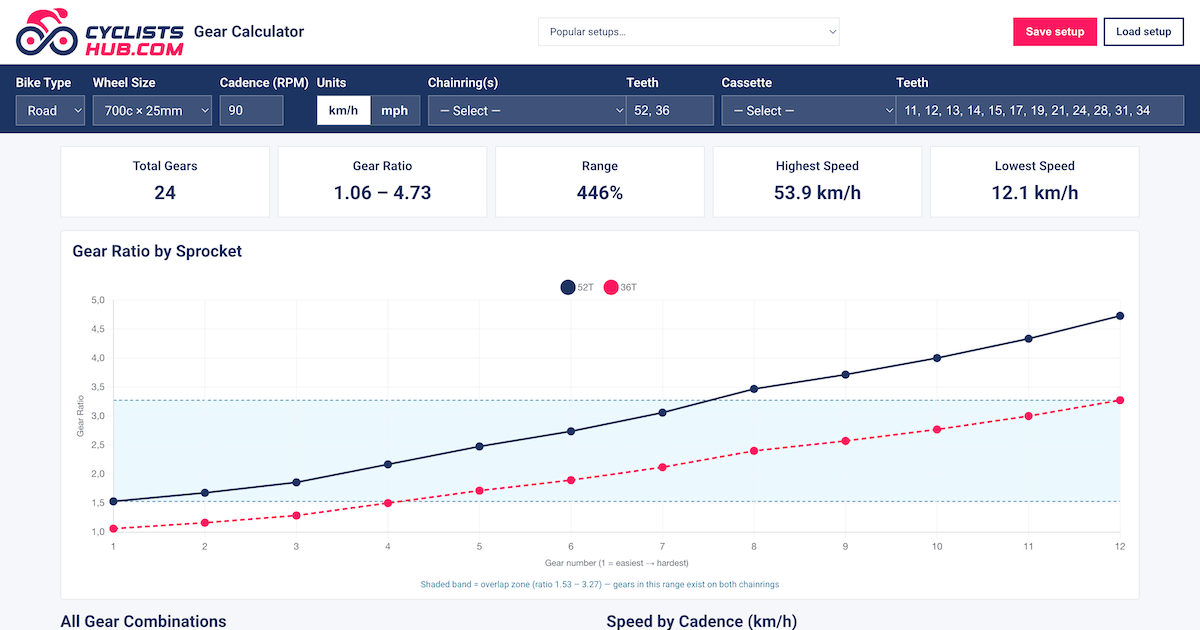
Task: Click the 52T data point at gear 12
Action: pos(1120,316)
